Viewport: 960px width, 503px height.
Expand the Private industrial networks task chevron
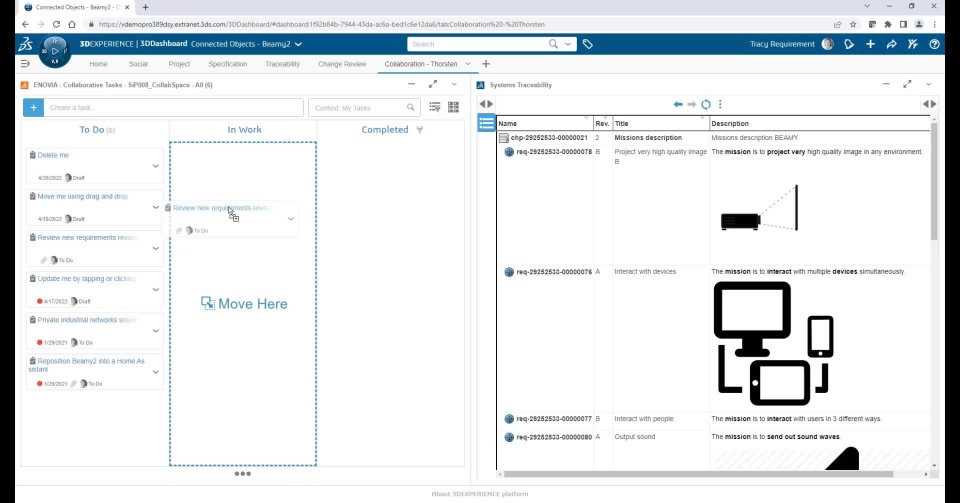coord(156,330)
